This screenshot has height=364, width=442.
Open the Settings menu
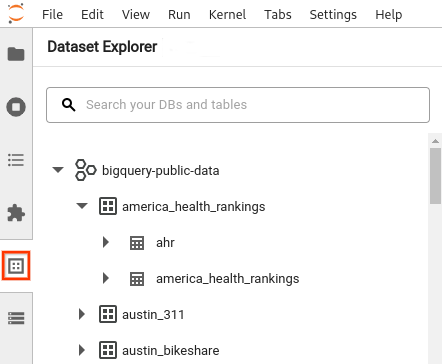click(333, 15)
